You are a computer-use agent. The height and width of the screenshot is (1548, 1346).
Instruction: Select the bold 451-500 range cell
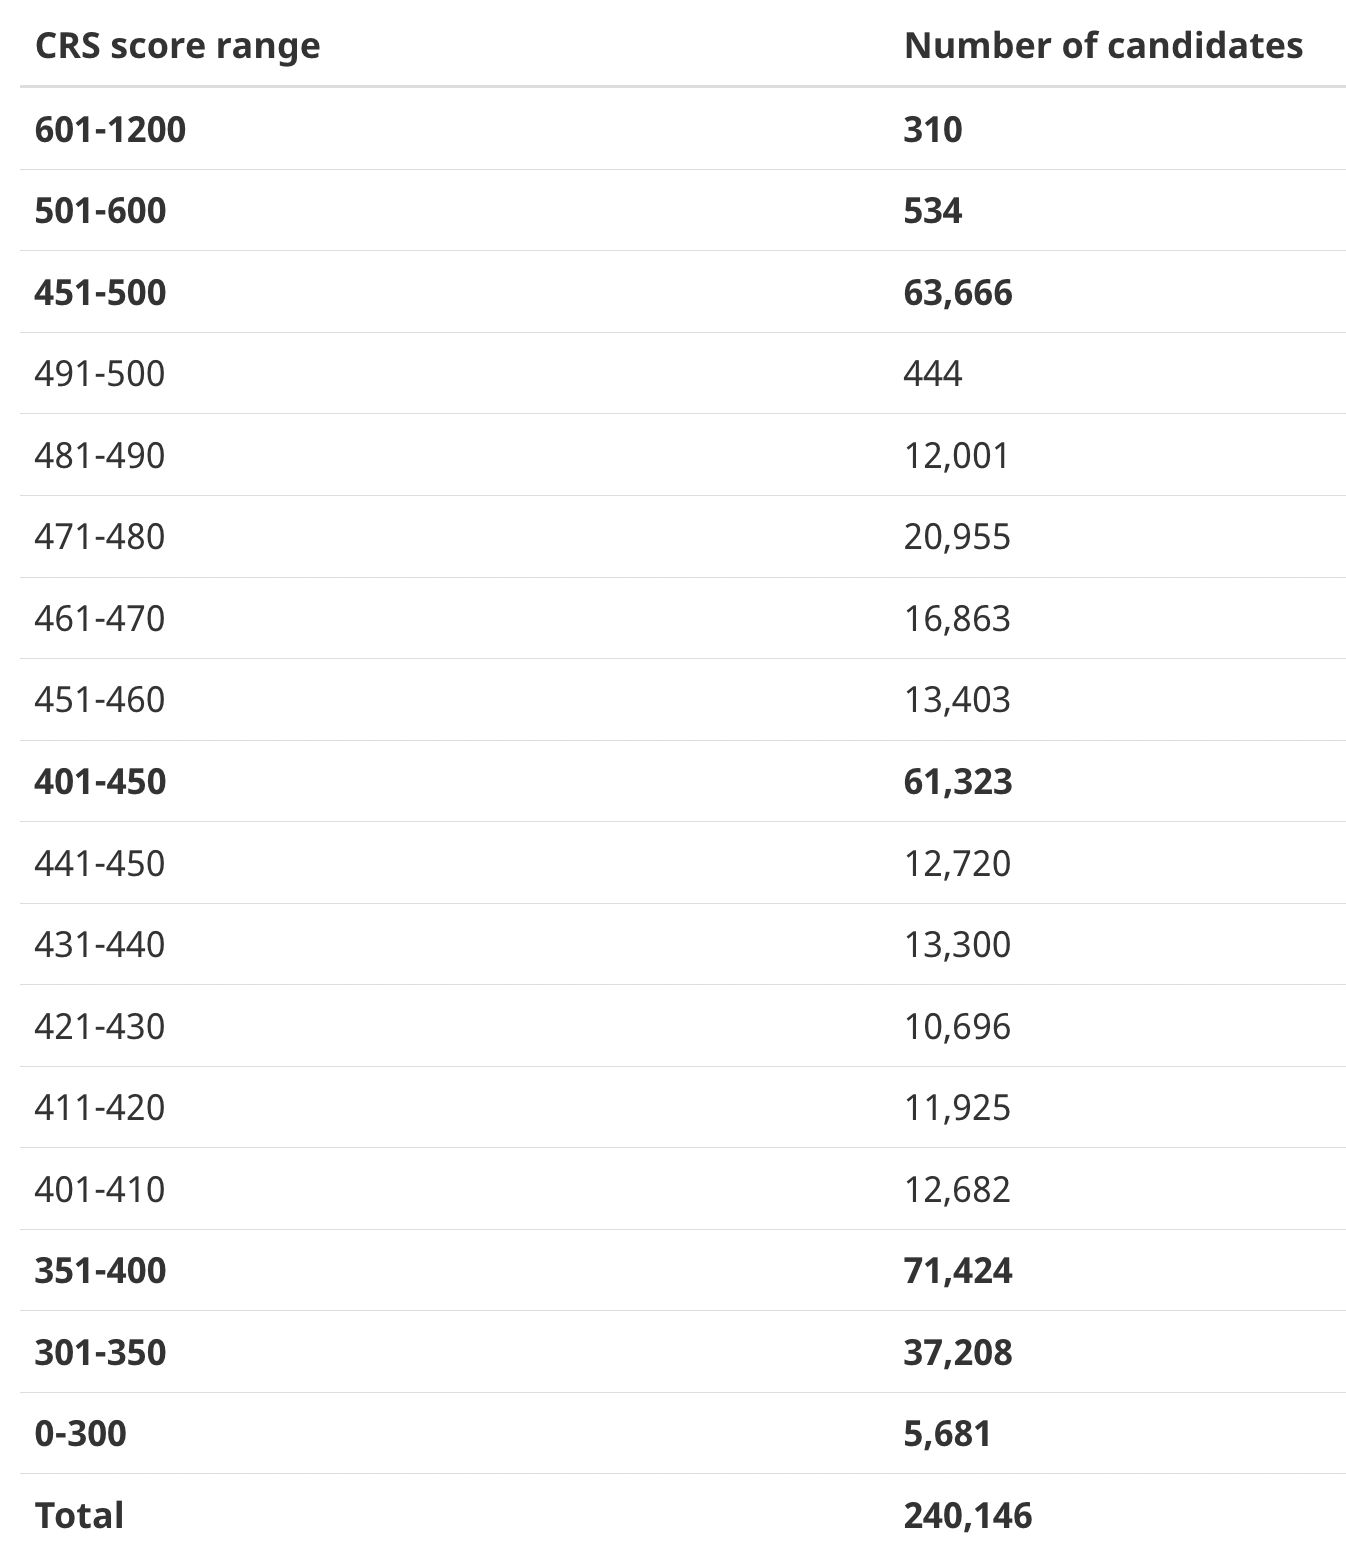(x=100, y=293)
